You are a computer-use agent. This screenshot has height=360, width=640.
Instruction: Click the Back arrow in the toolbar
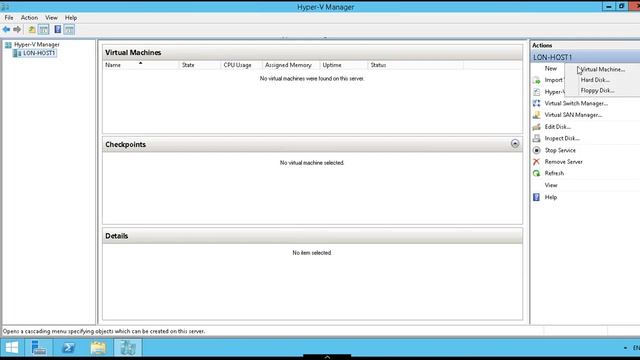click(7, 29)
